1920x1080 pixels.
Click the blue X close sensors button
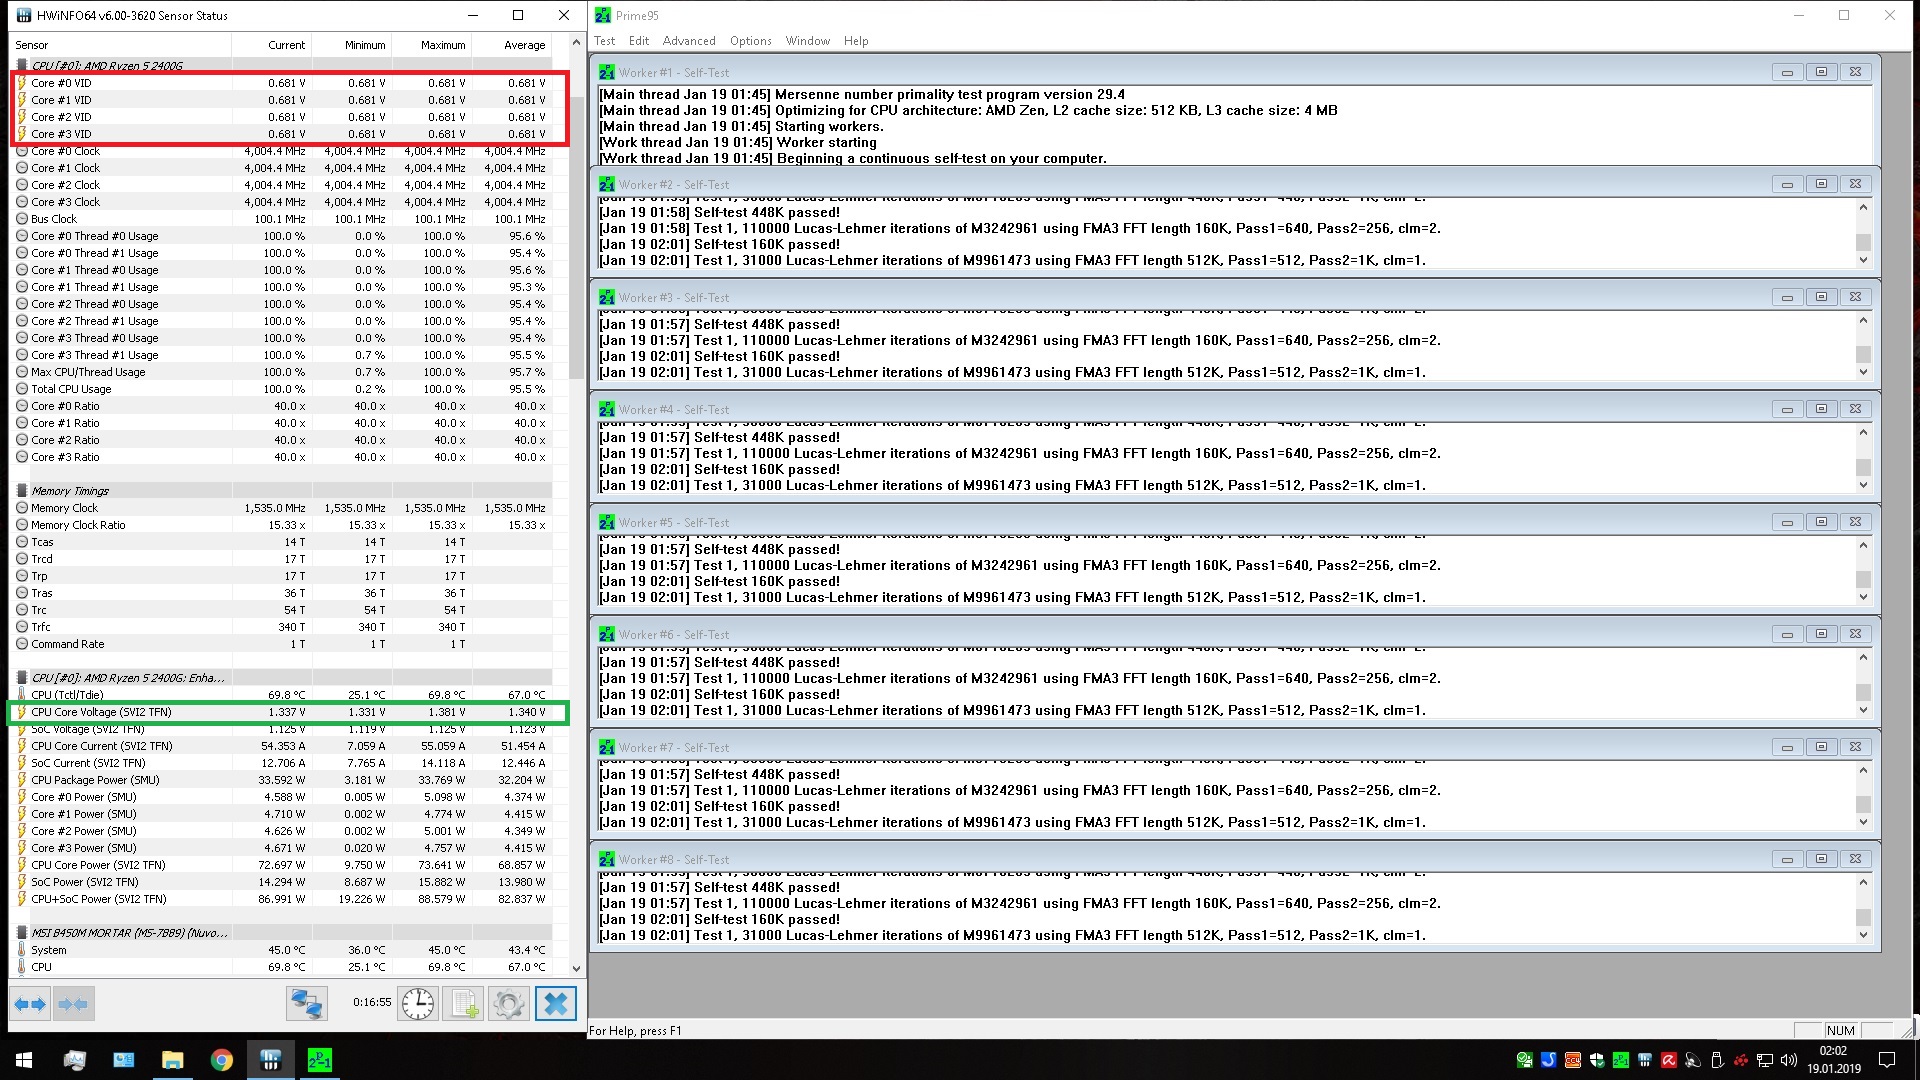[556, 1003]
